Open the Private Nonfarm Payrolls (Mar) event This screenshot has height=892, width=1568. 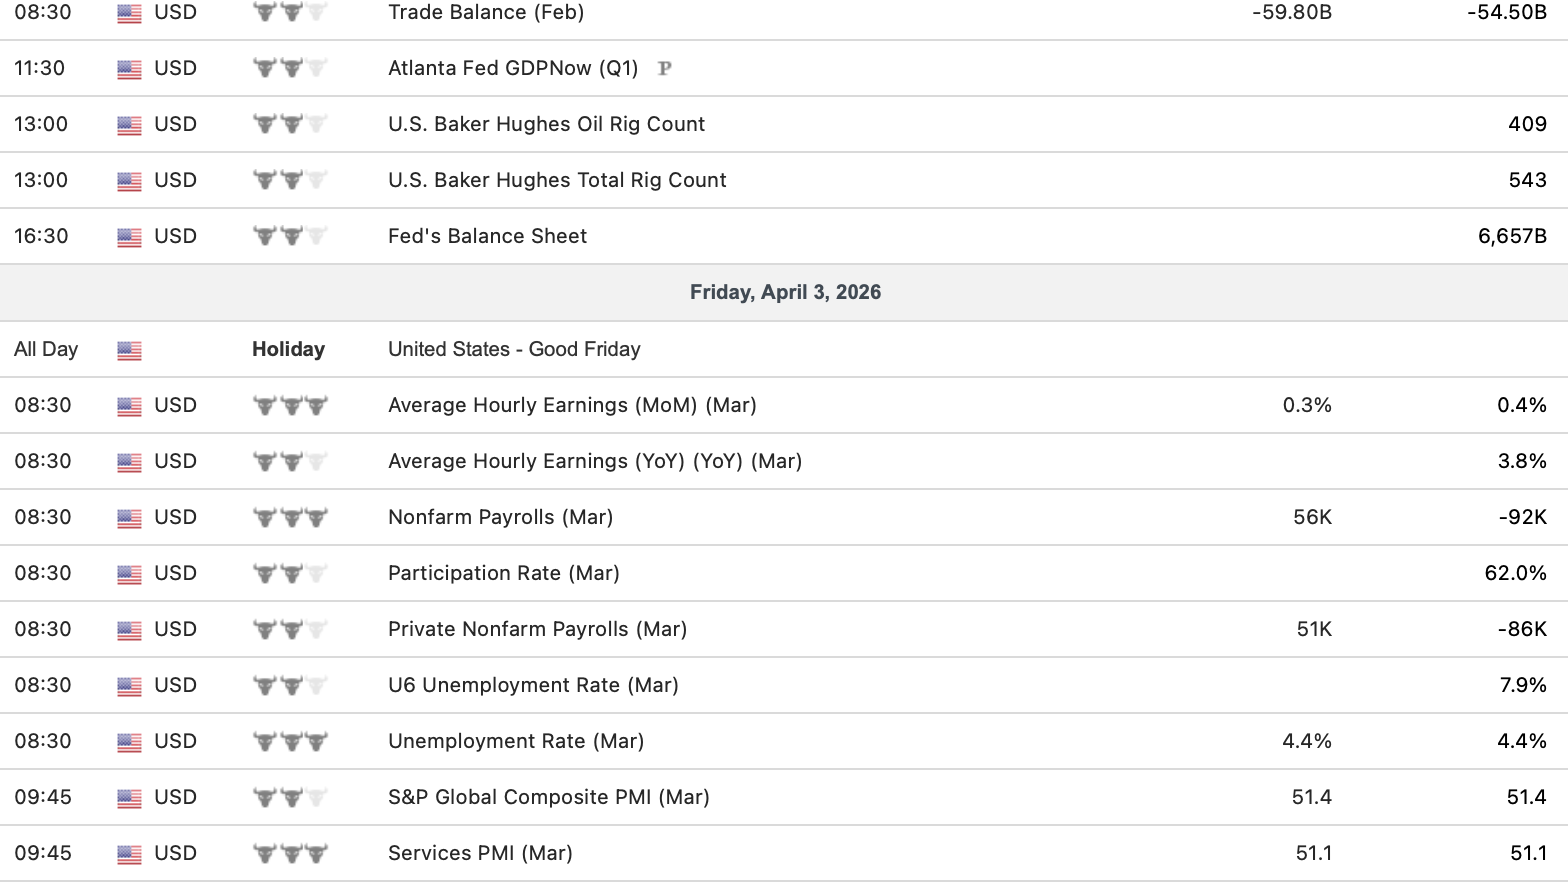click(537, 629)
